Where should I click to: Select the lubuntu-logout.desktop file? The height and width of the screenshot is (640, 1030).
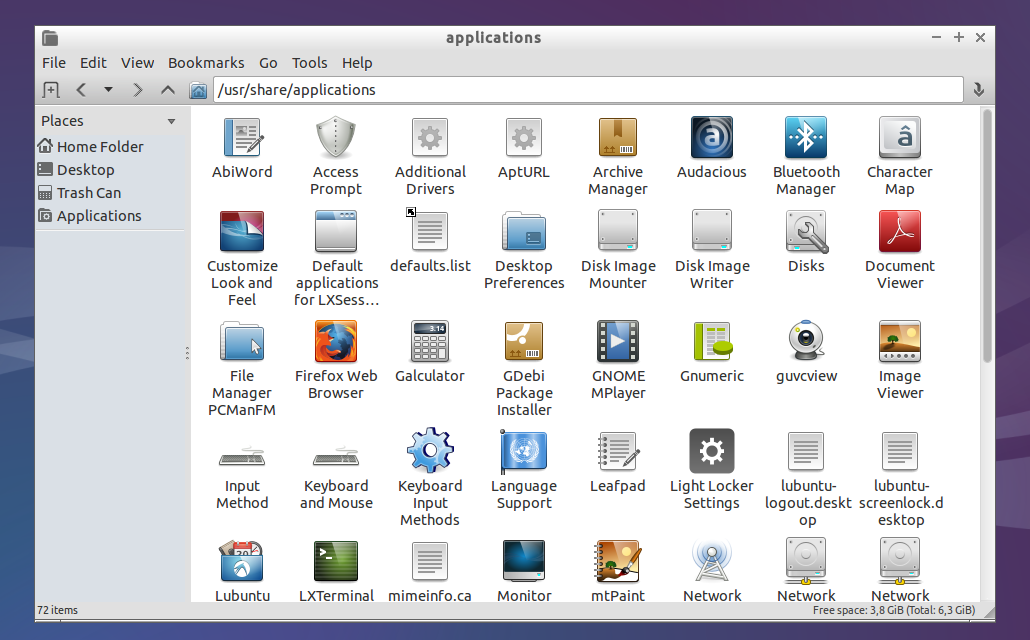click(806, 451)
